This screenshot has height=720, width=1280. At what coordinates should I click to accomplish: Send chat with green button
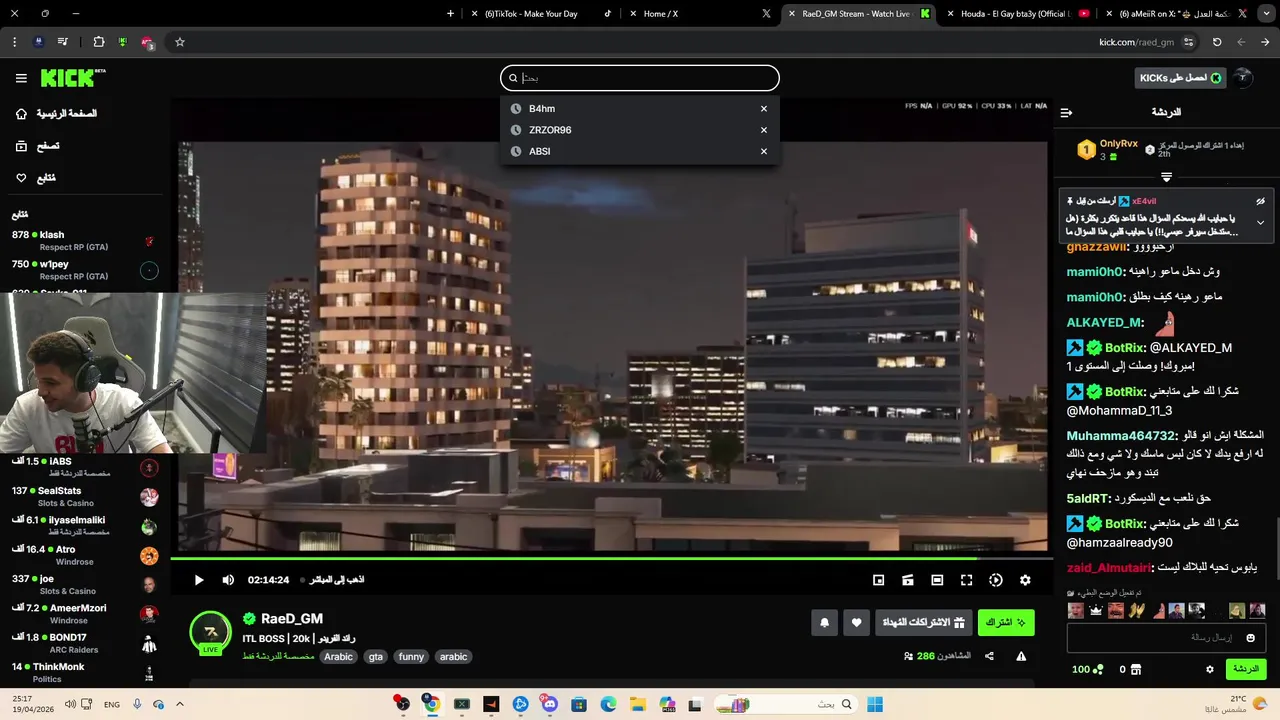point(1246,669)
